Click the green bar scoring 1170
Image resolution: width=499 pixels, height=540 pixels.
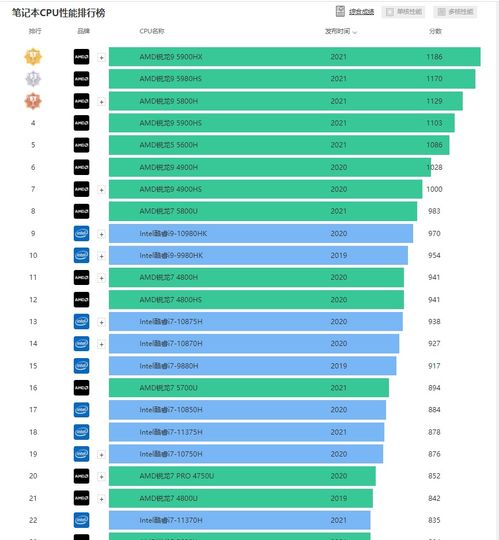coord(292,79)
